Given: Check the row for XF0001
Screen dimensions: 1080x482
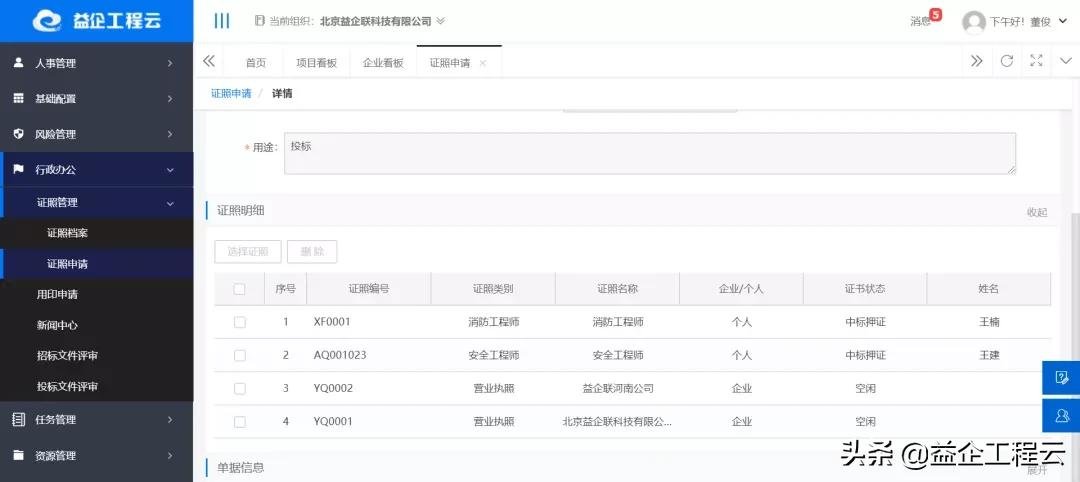Looking at the screenshot, I should click(x=239, y=322).
